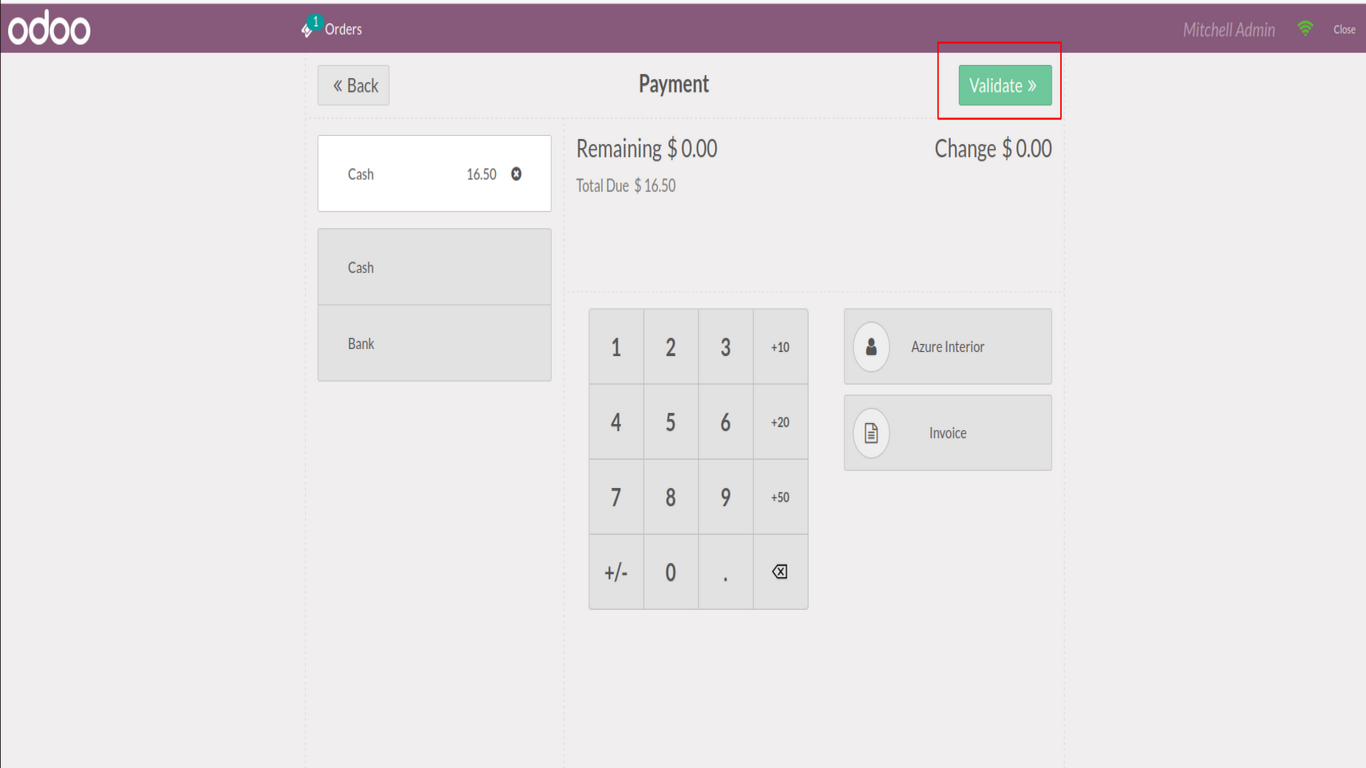Viewport: 1366px width, 768px height.
Task: Add +10 to the amount
Action: click(x=780, y=347)
